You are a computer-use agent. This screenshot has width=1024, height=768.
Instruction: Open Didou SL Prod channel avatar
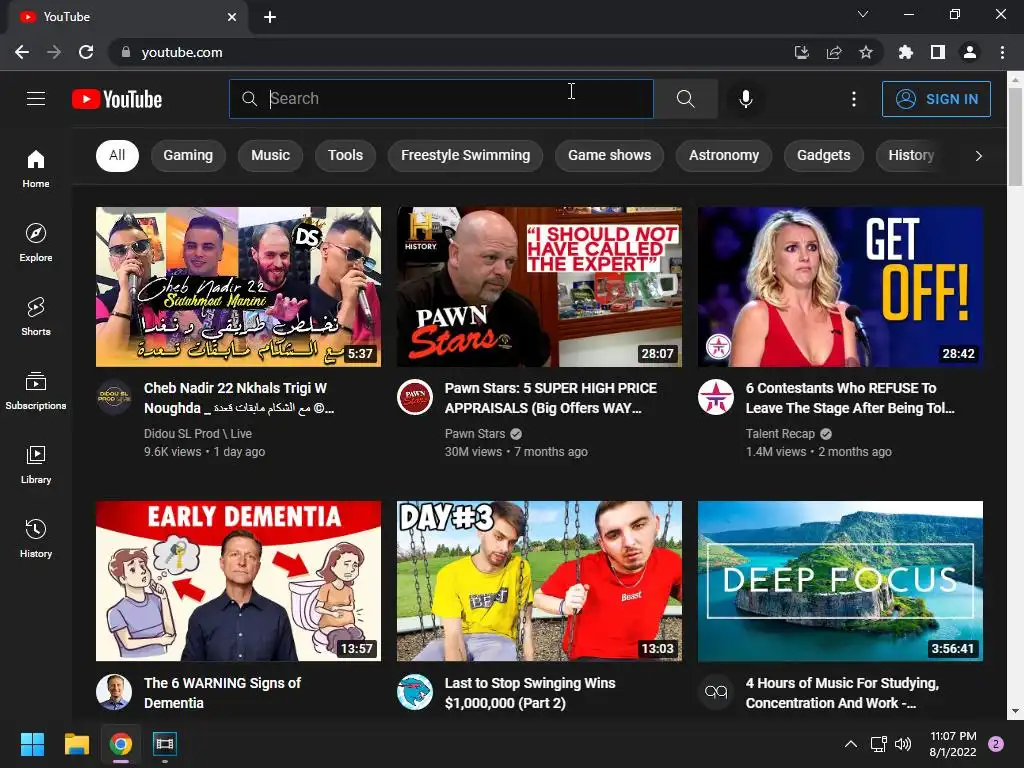(114, 396)
